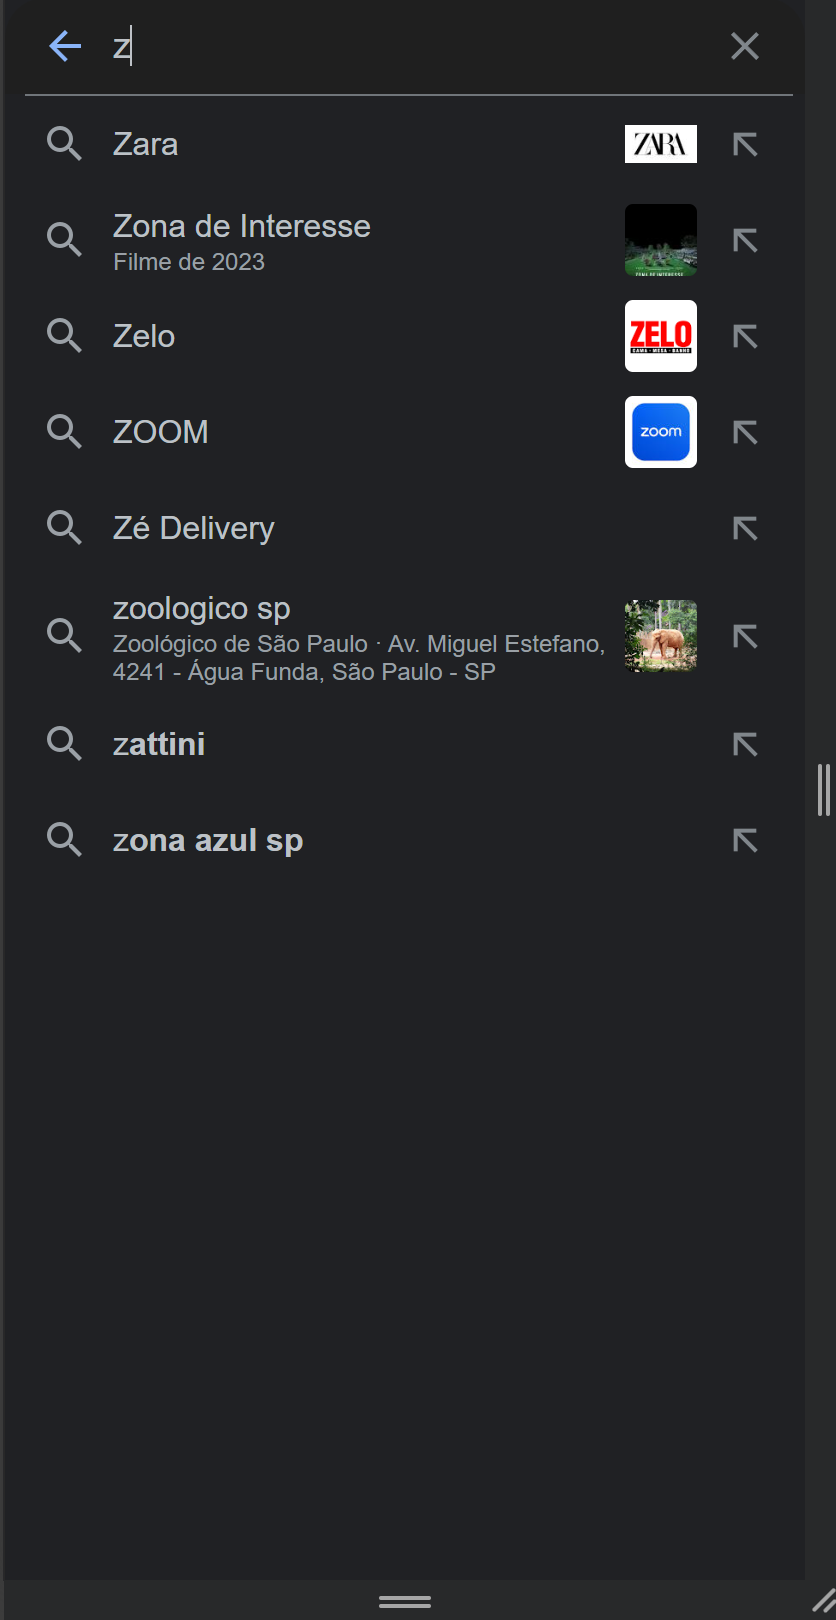Select the ZOOM suggestion
The image size is (836, 1620).
point(161,432)
